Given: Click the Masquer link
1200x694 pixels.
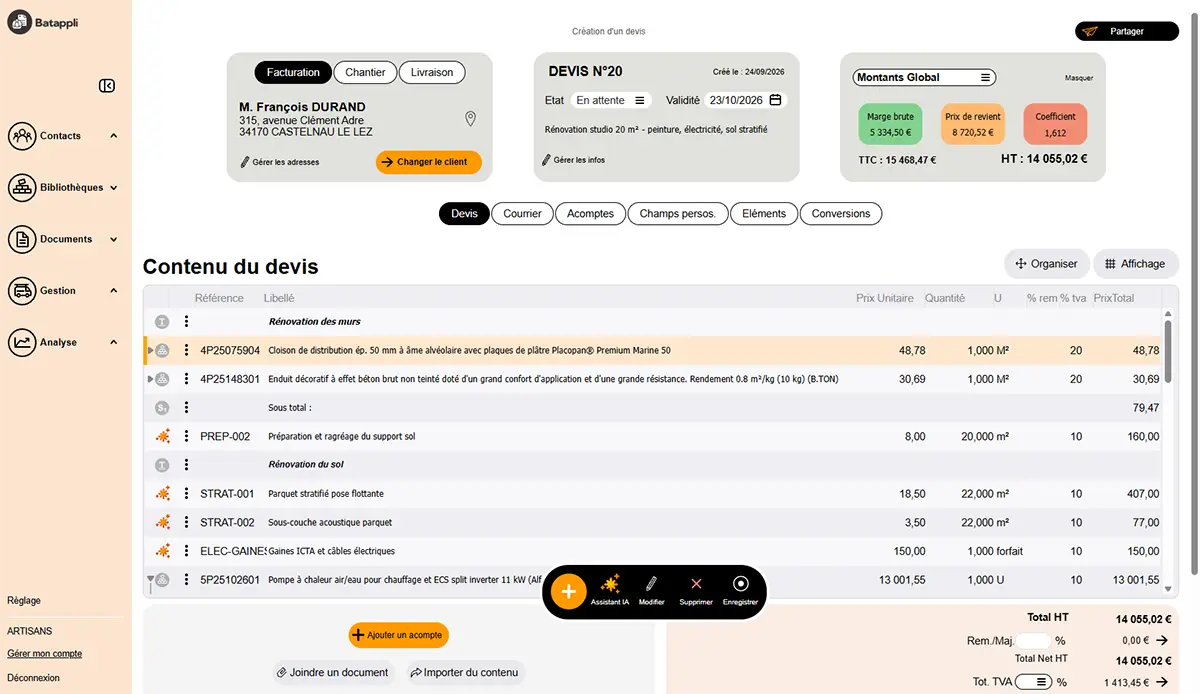Looking at the screenshot, I should coord(1078,78).
